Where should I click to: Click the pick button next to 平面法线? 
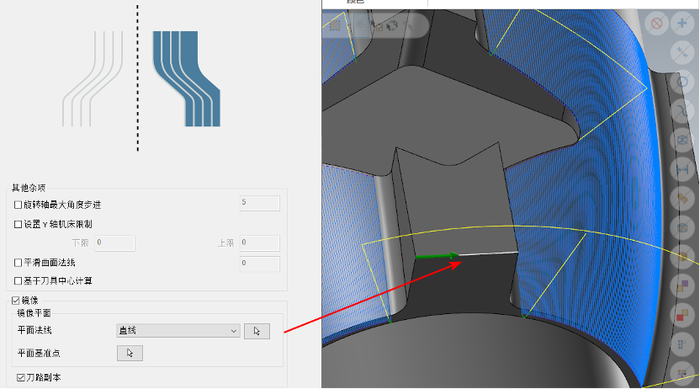(x=257, y=331)
